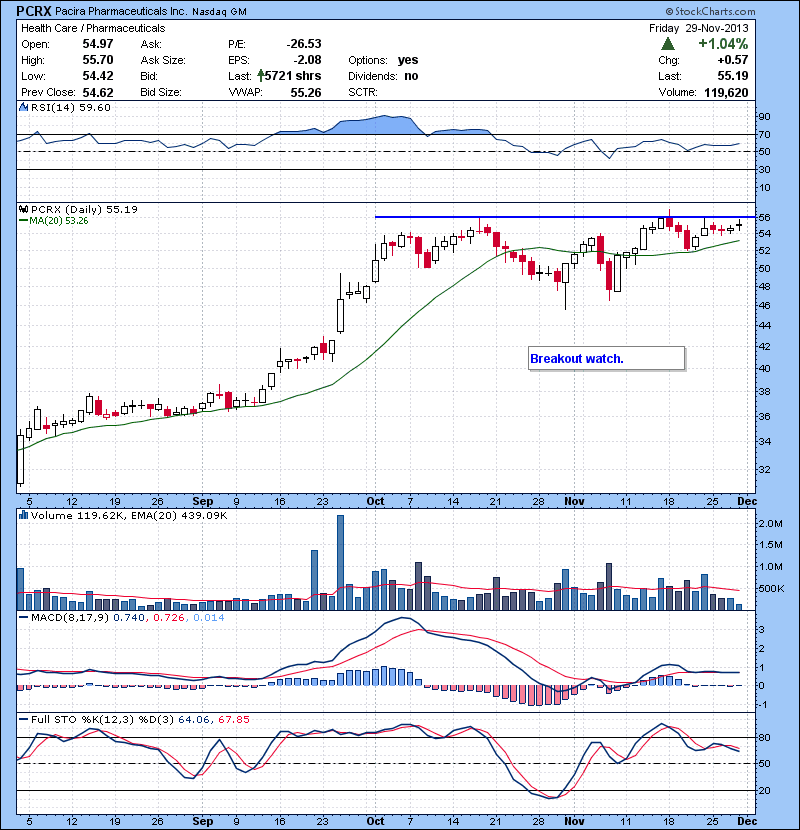Click the date Friday 29-Nov-2013
This screenshot has width=800, height=830.
(x=699, y=28)
